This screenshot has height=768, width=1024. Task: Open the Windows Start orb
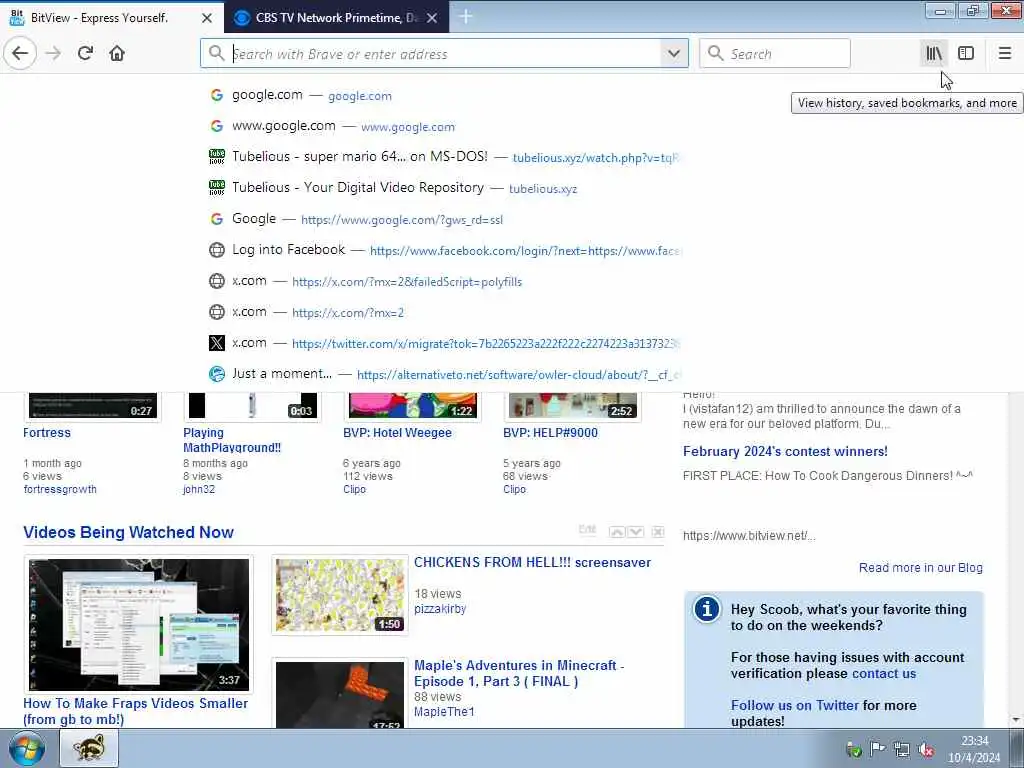26,748
